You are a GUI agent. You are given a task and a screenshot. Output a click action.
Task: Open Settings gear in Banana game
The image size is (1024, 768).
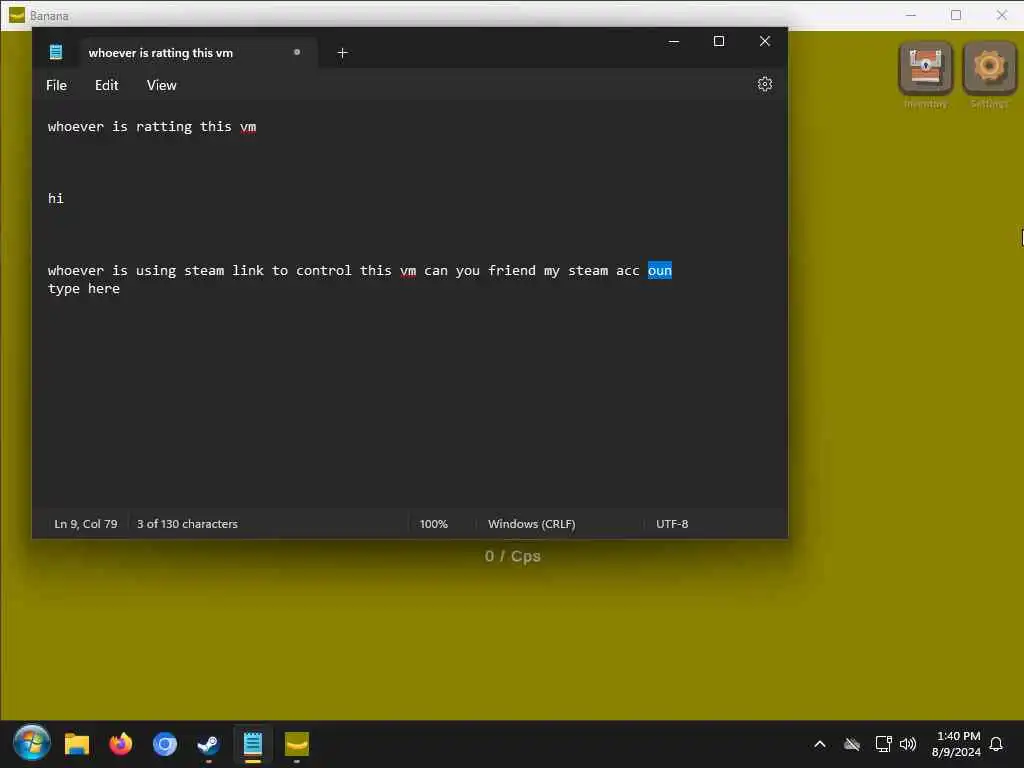pos(989,67)
